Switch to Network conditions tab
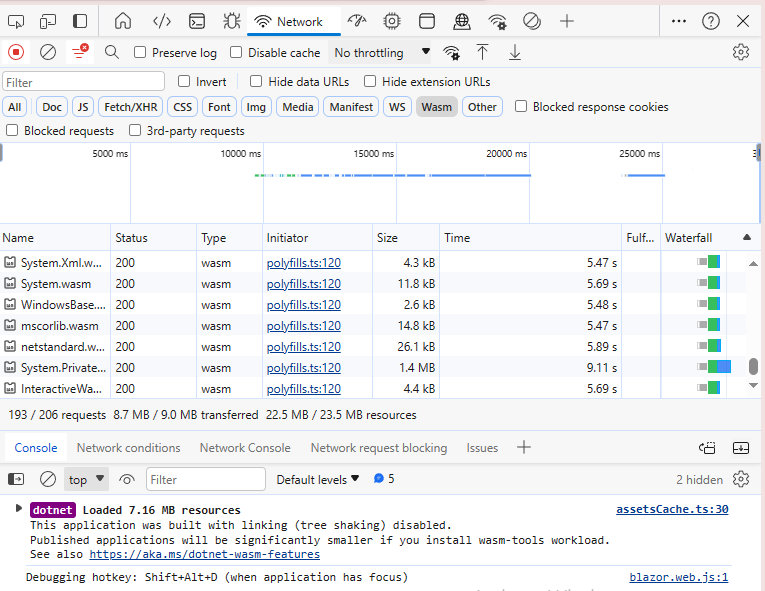The height and width of the screenshot is (591, 765). [x=128, y=448]
